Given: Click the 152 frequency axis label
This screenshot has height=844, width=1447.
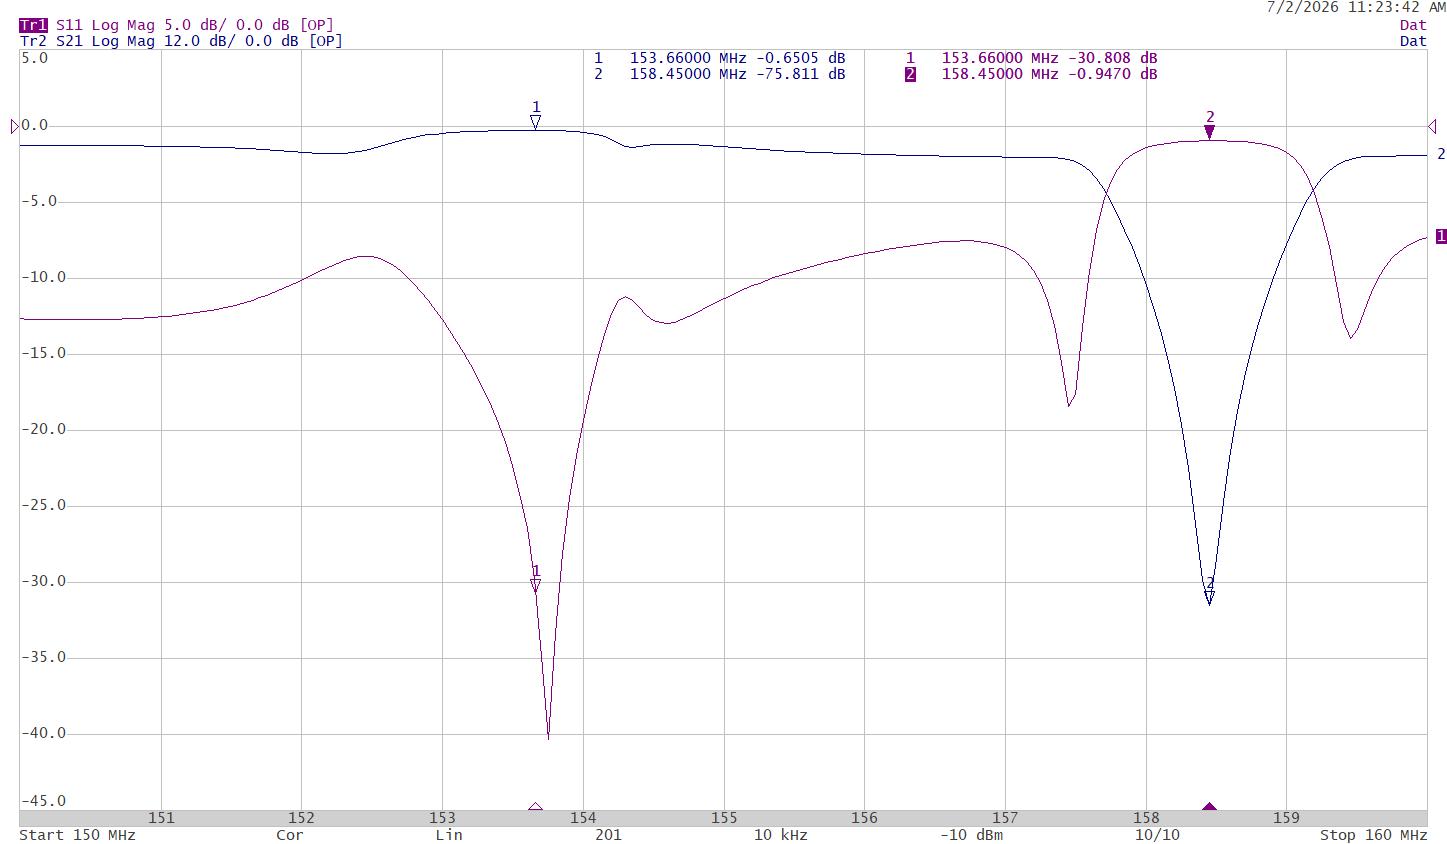Looking at the screenshot, I should (302, 818).
